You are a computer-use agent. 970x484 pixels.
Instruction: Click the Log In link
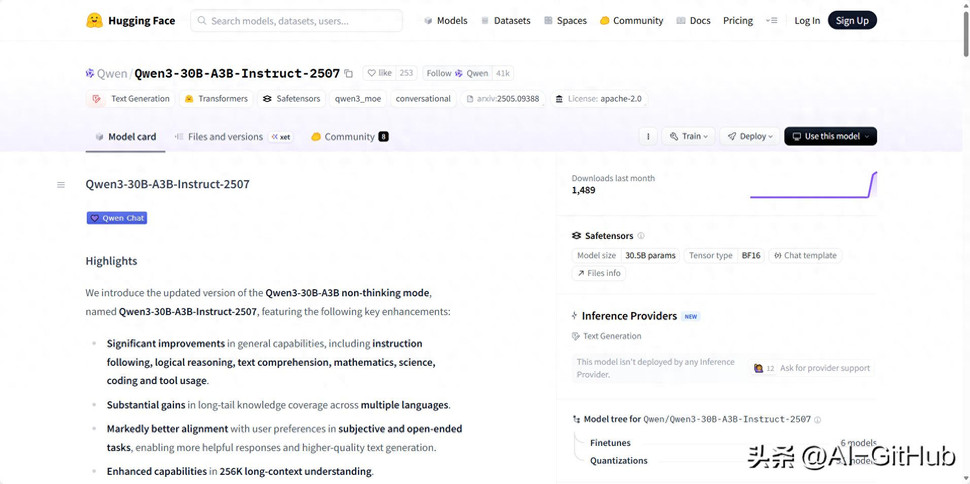pos(807,20)
